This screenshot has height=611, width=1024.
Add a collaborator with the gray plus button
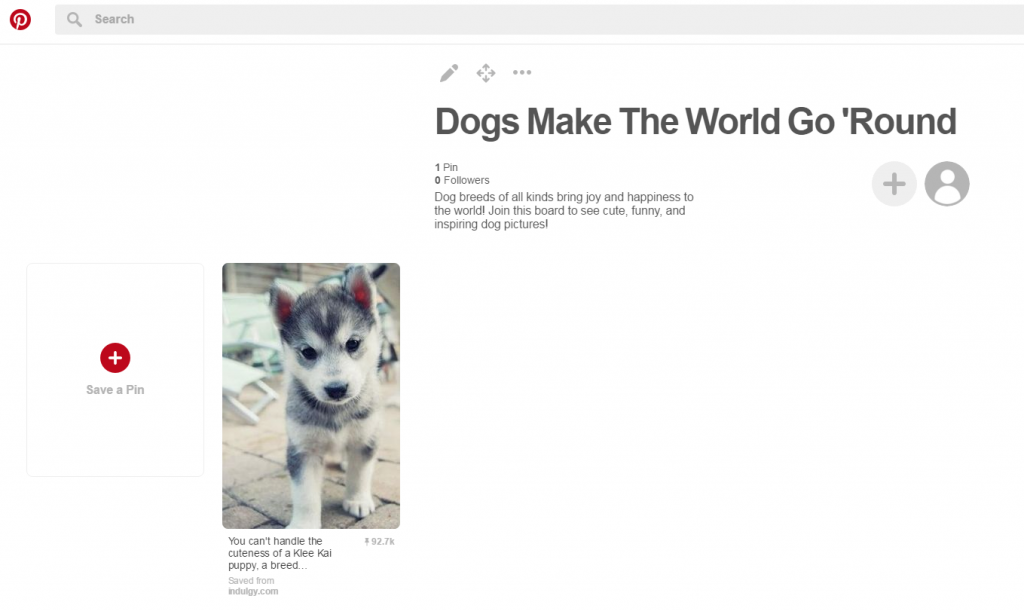coord(894,184)
